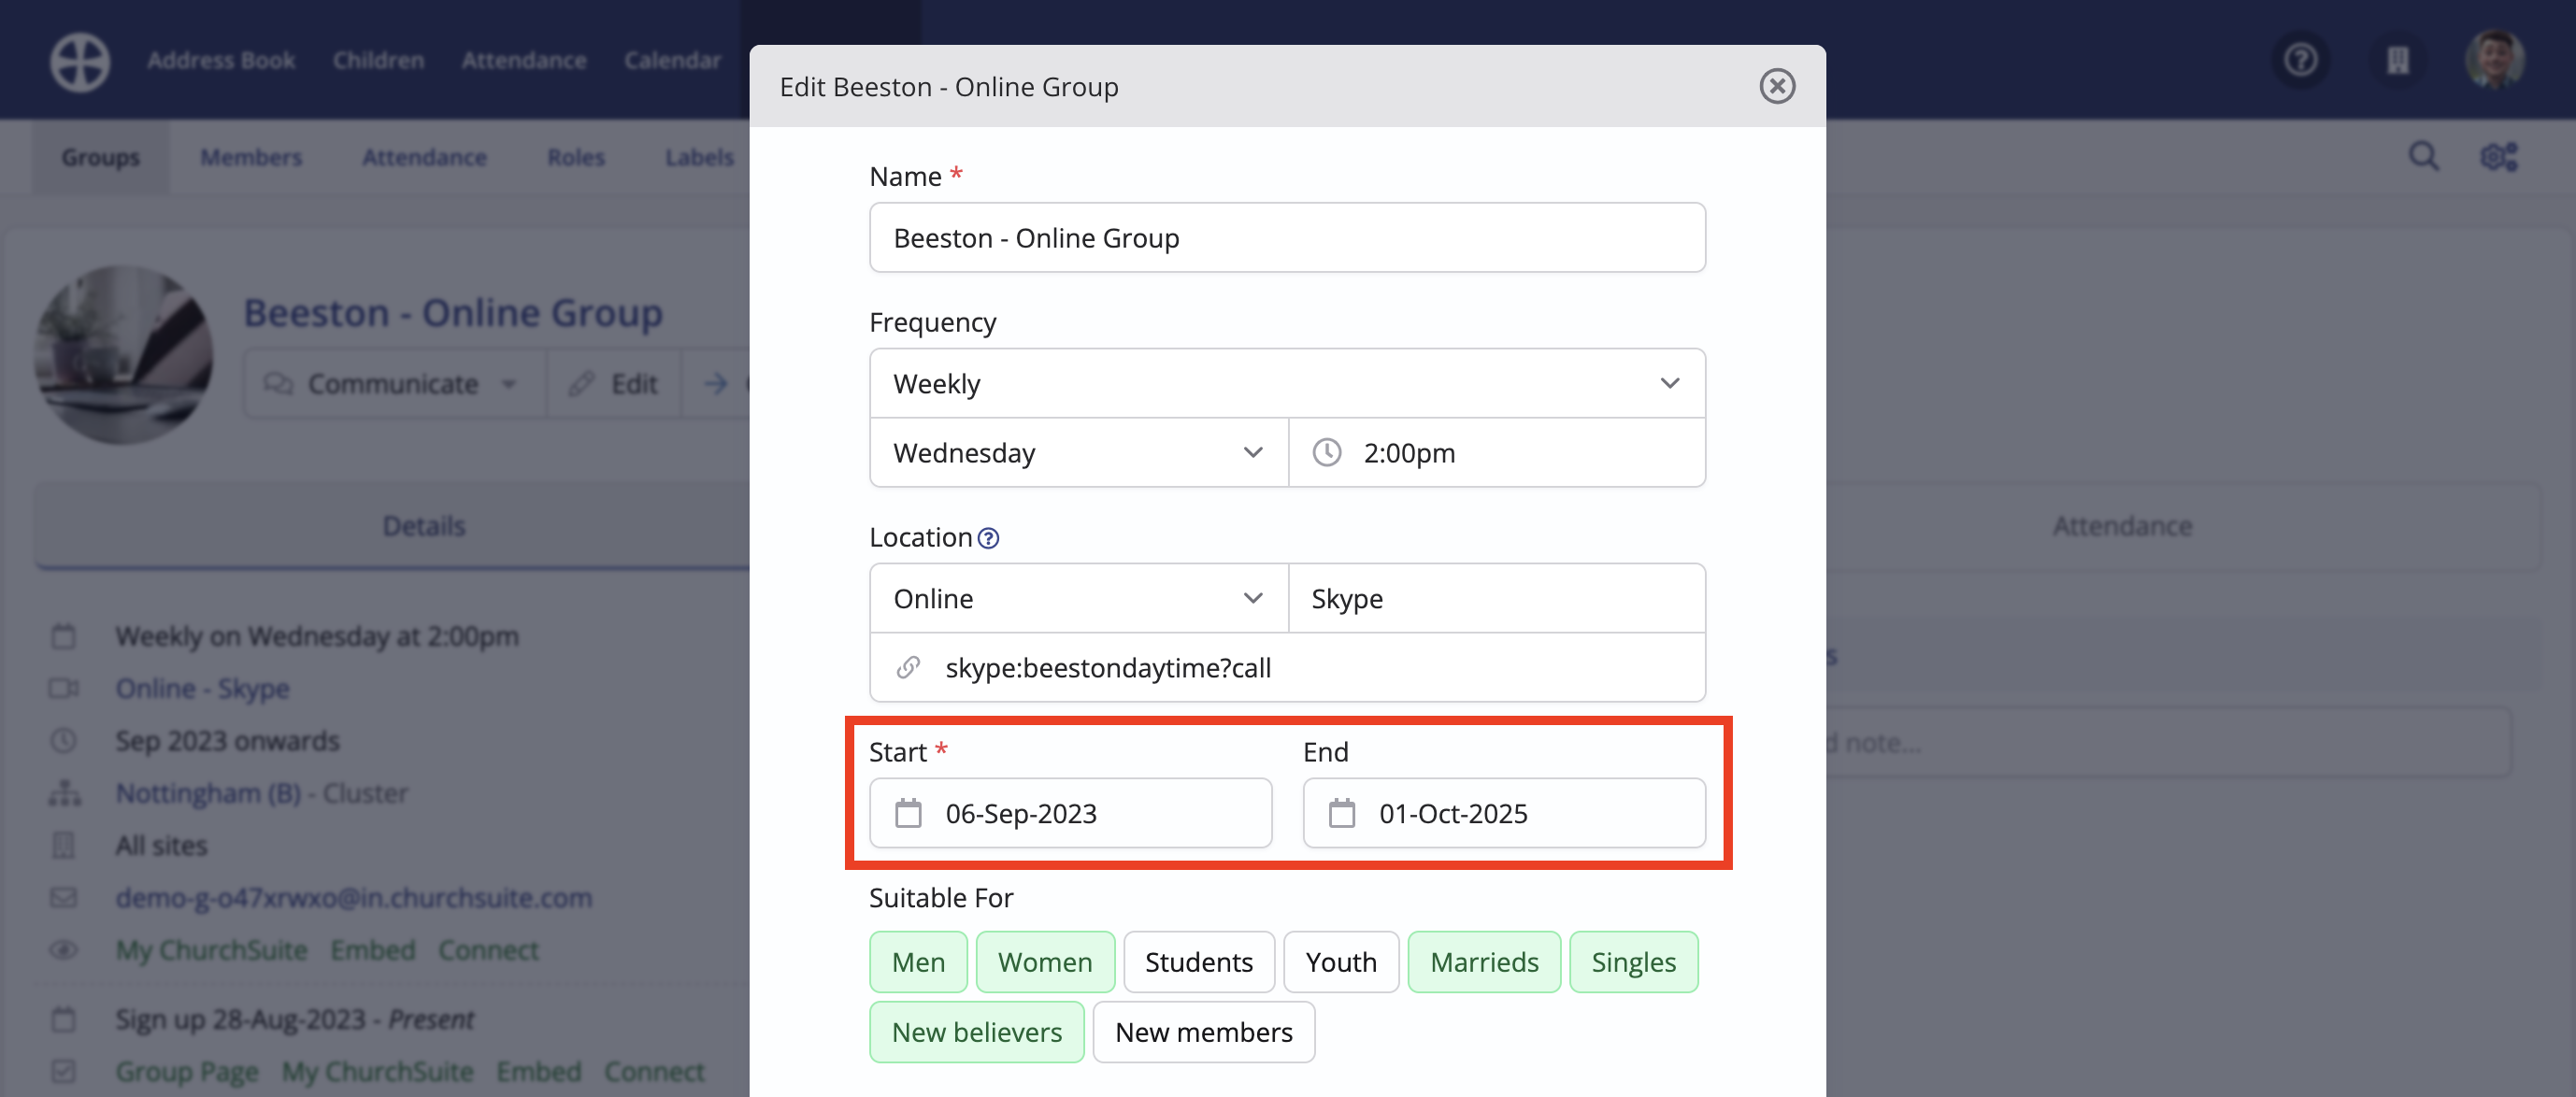Viewport: 2576px width, 1097px height.
Task: Toggle the Men suitability tag
Action: pos(918,962)
